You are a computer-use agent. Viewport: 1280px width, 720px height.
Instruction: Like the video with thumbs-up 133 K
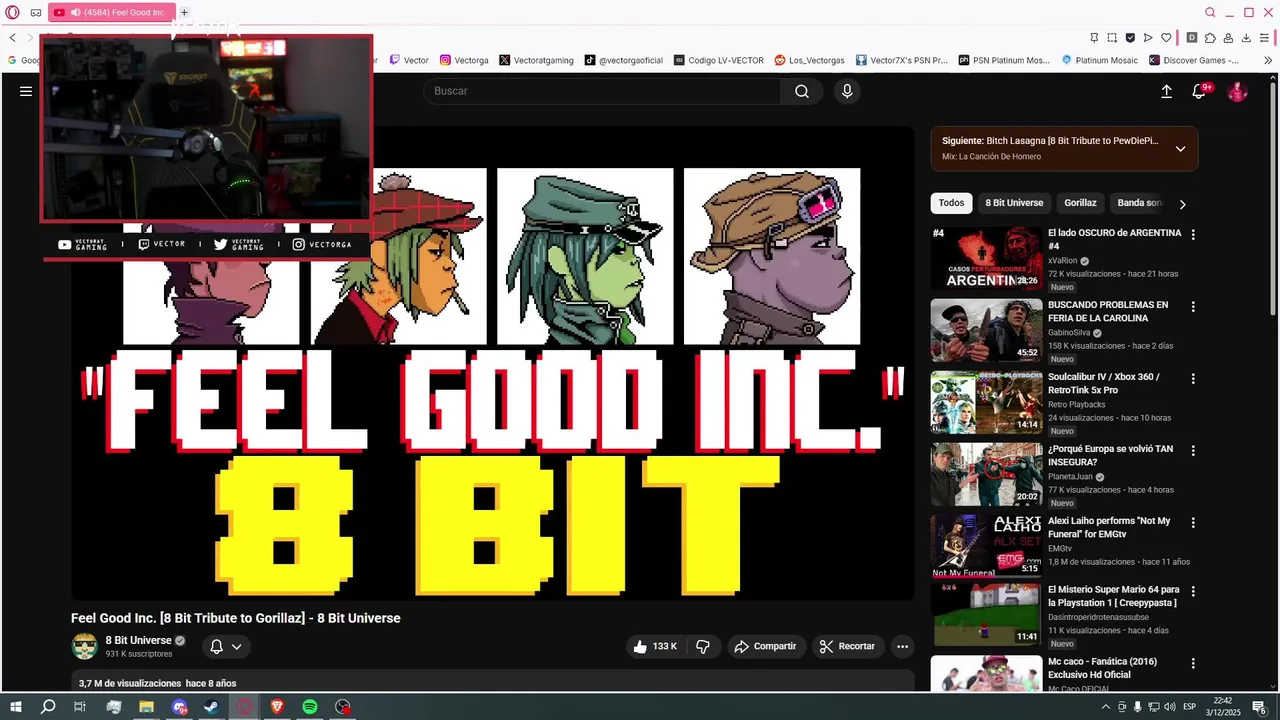click(x=655, y=646)
